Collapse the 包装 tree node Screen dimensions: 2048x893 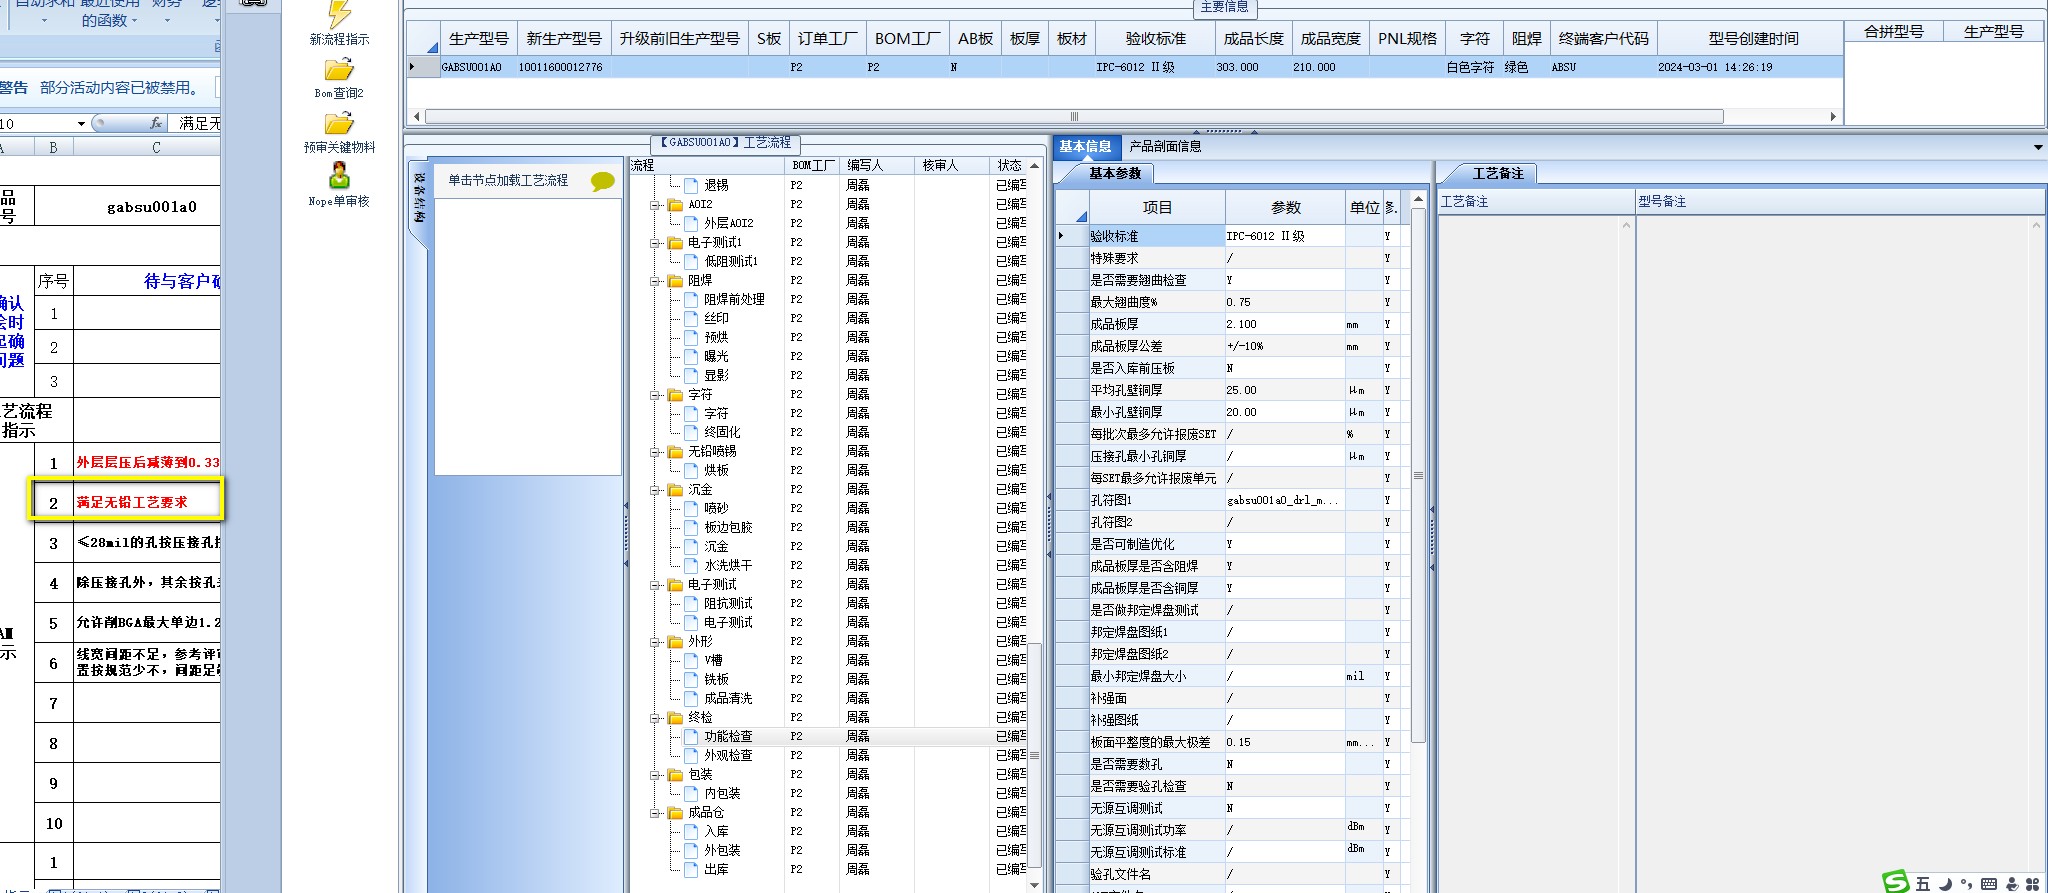[655, 774]
